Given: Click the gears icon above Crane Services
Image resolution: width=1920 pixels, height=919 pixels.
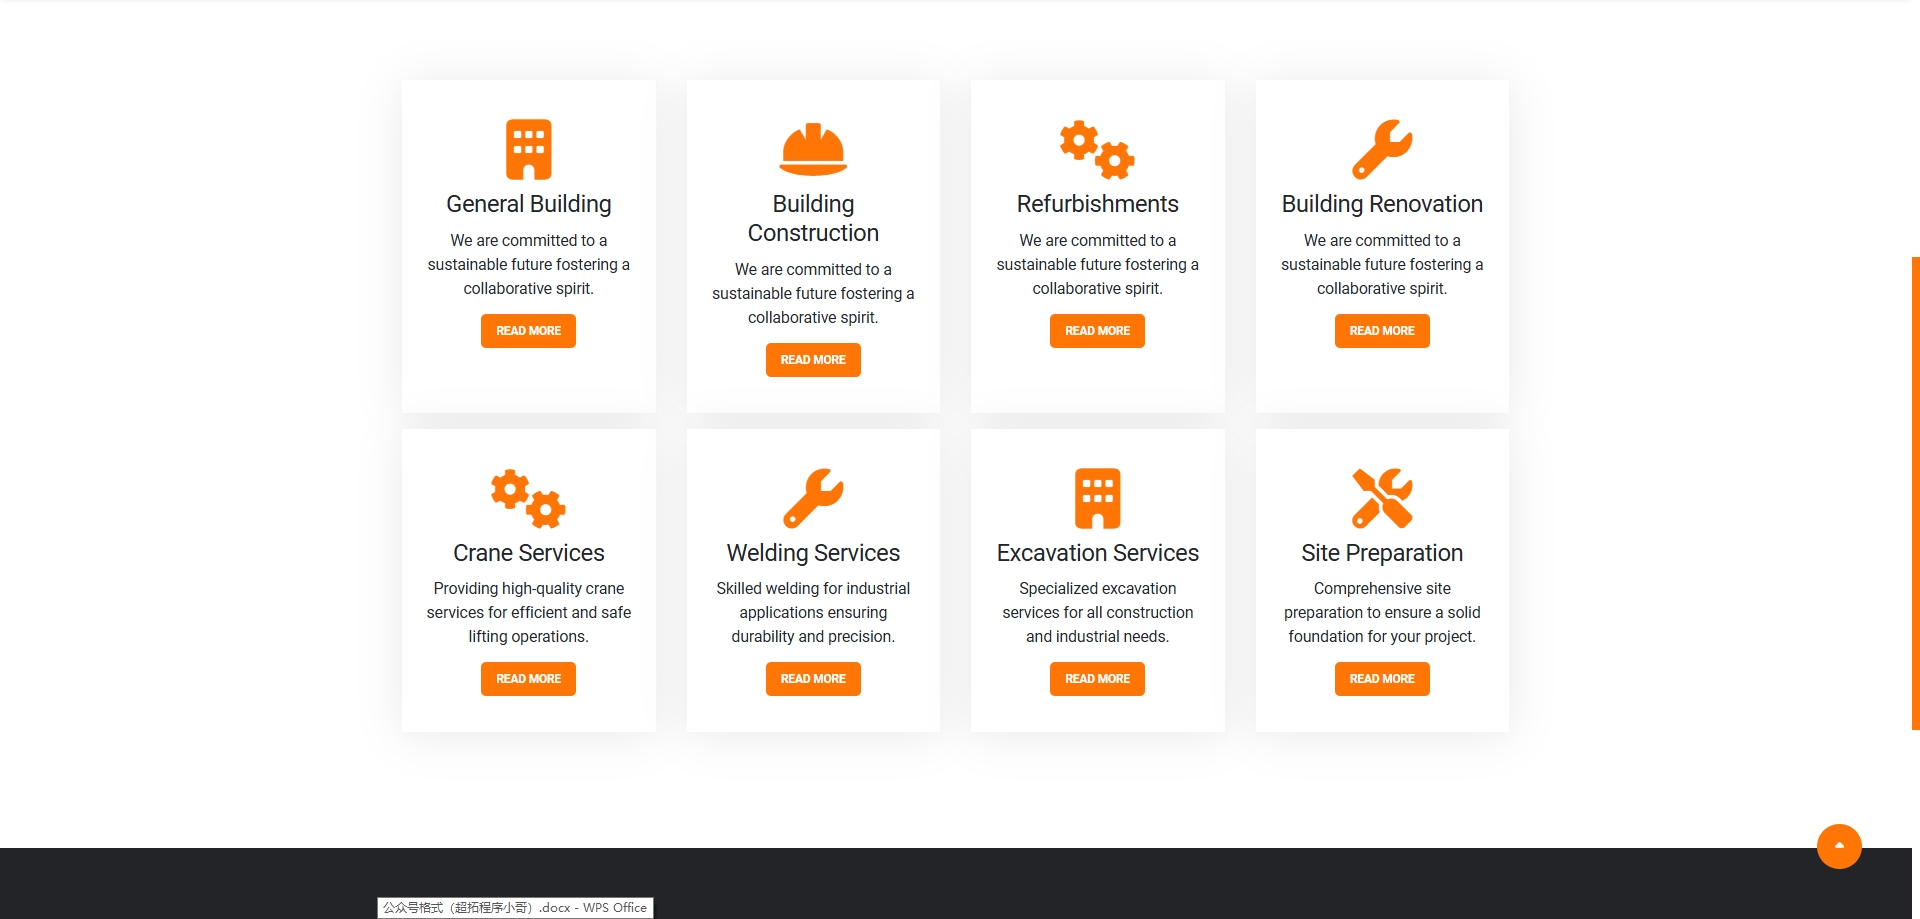Looking at the screenshot, I should tap(528, 498).
